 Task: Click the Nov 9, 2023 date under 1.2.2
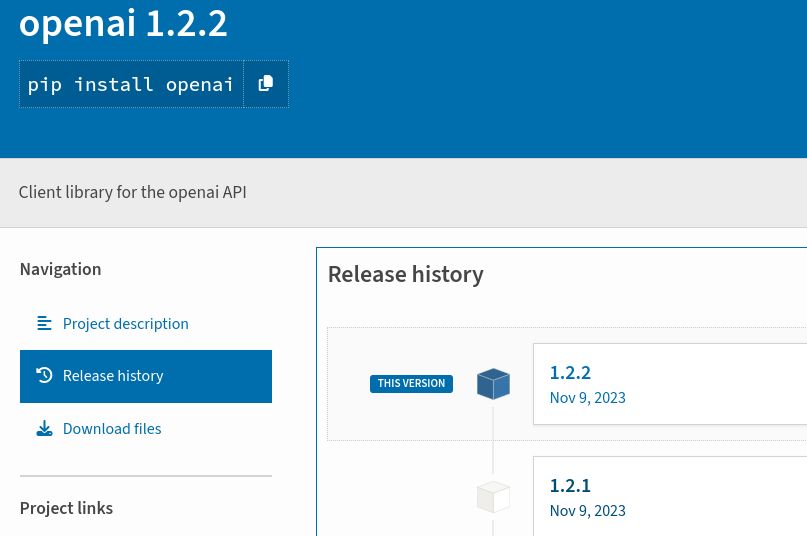[588, 398]
